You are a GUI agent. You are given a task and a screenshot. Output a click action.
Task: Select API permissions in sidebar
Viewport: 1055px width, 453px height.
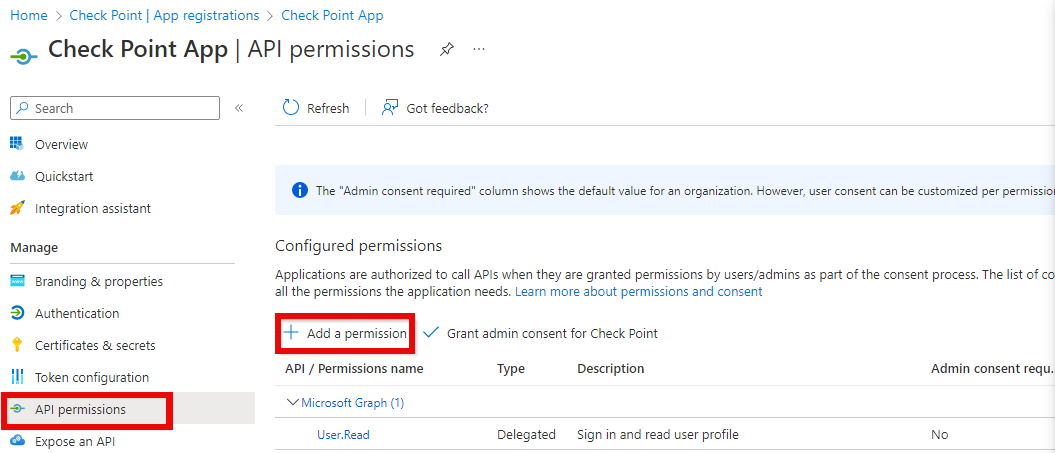pos(80,410)
